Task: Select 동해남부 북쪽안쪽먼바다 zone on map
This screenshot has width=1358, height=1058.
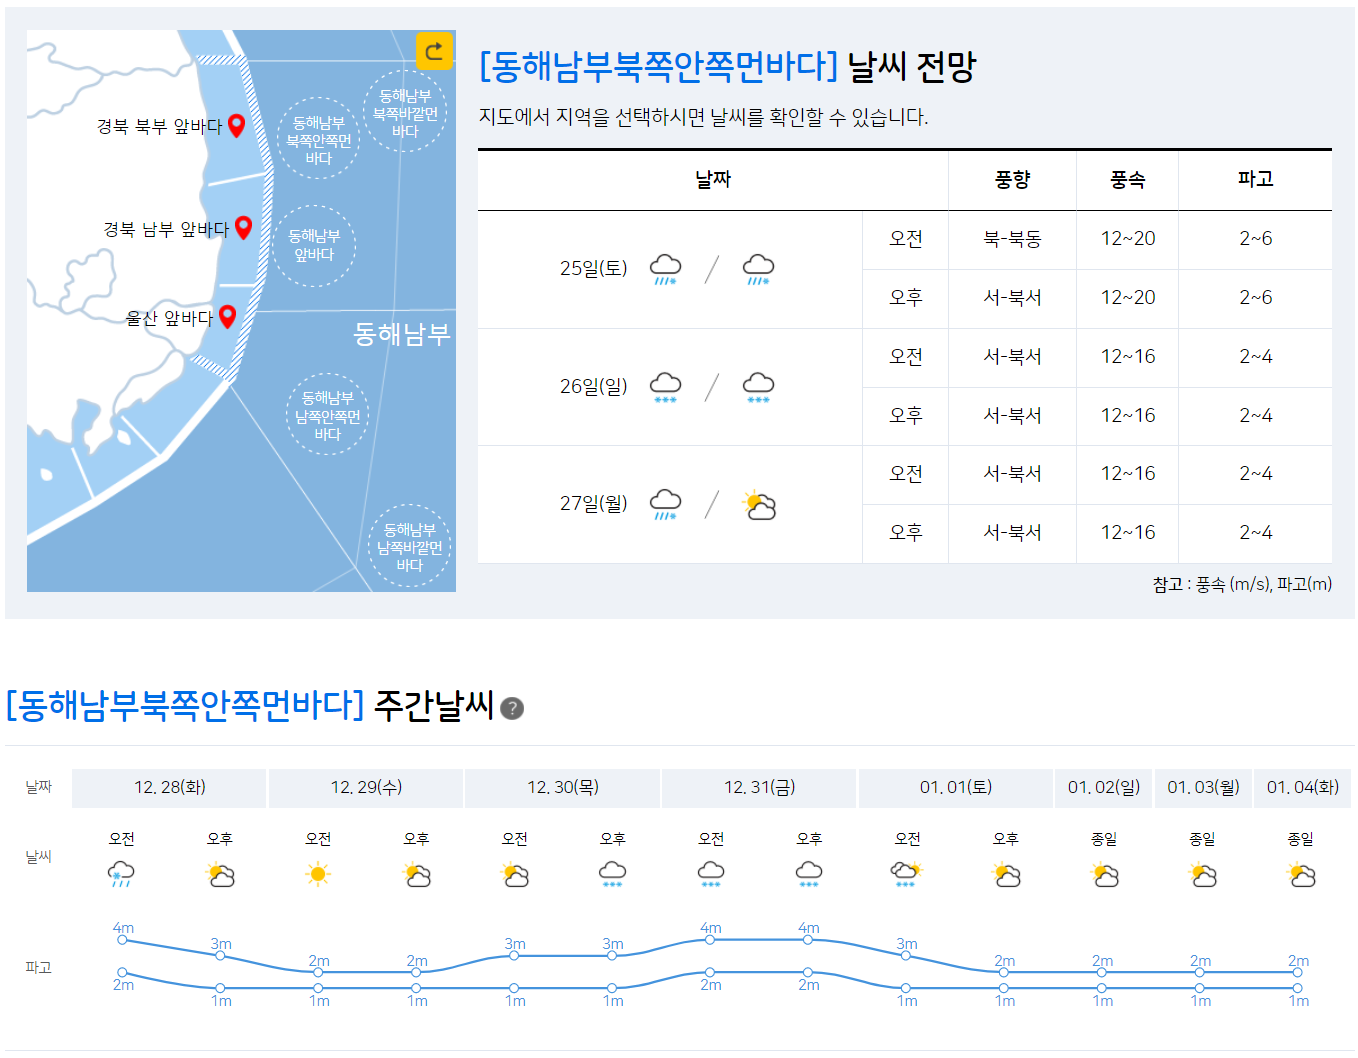Action: (318, 139)
